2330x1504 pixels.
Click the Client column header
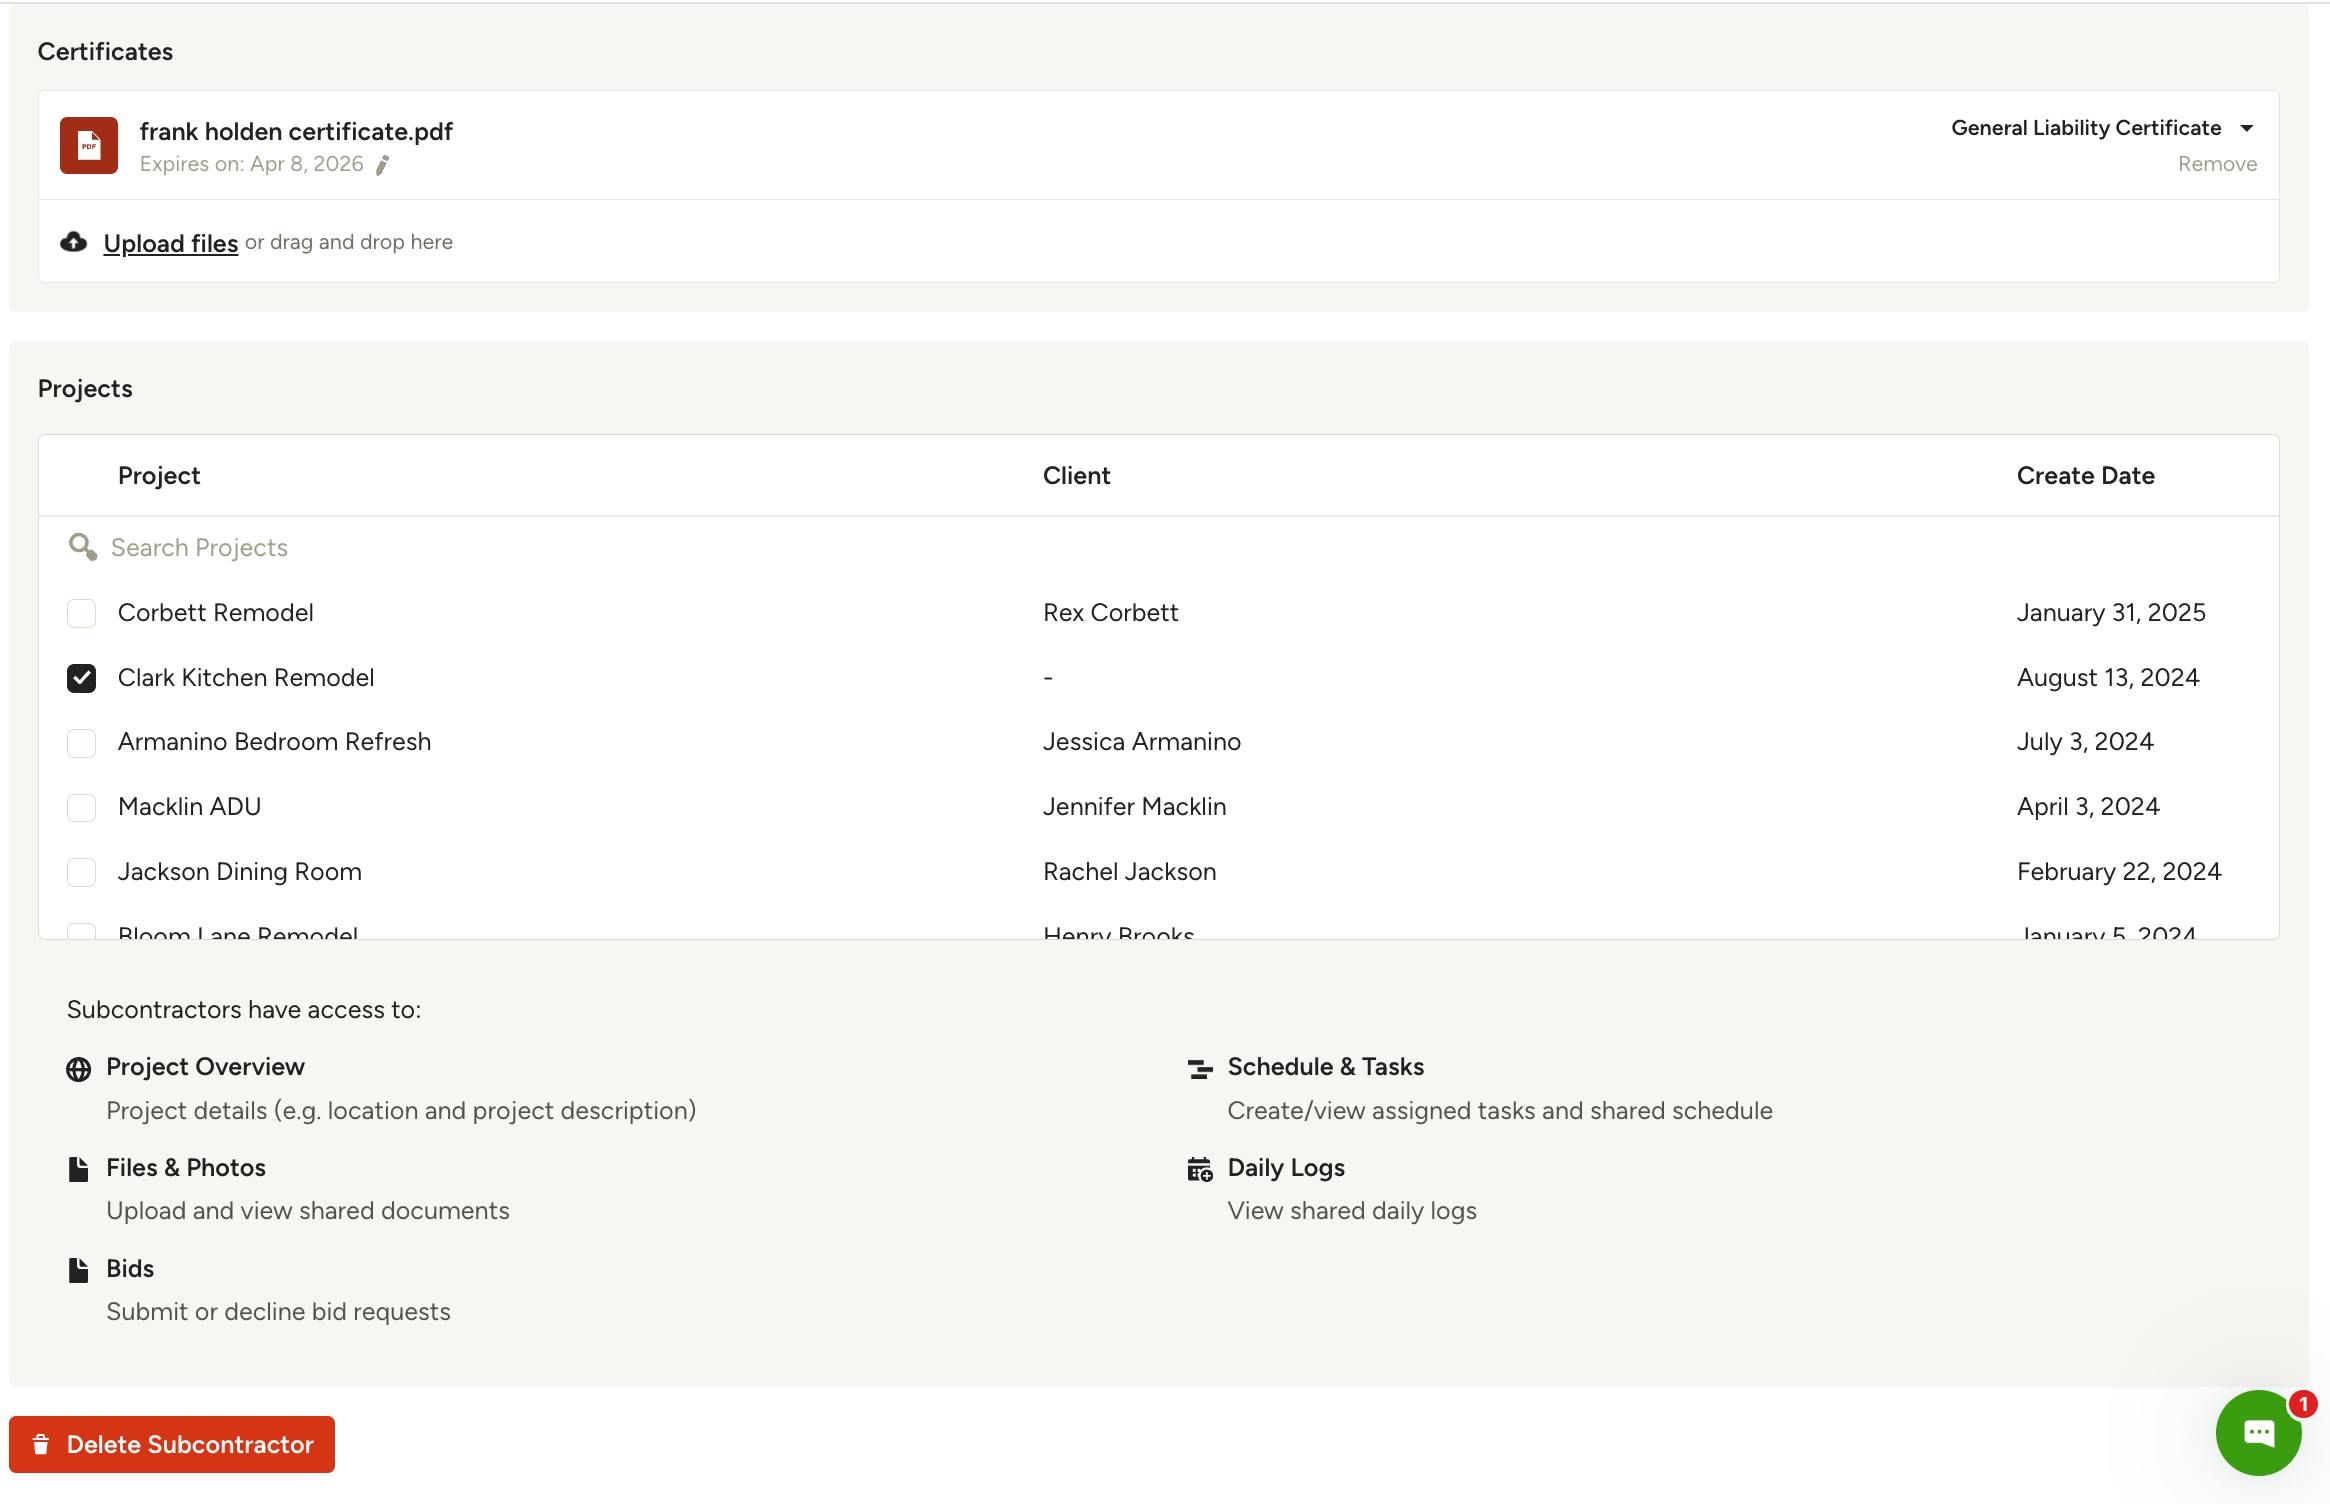pos(1076,476)
